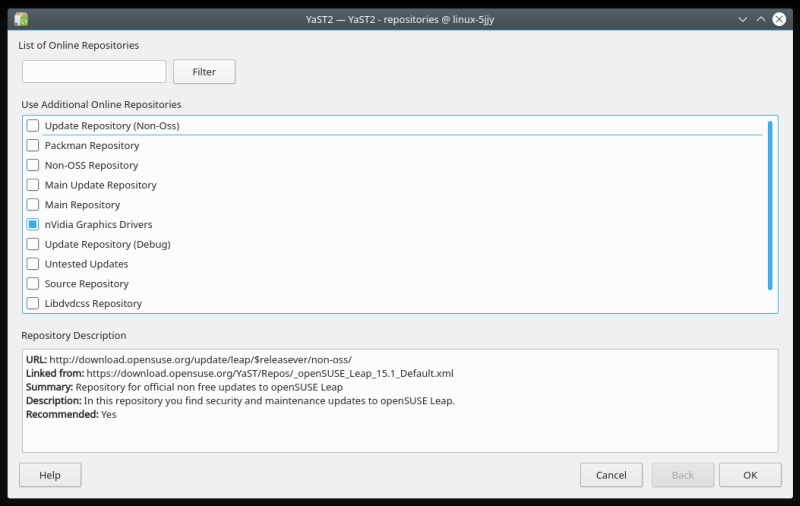Select the Packman Repository row label
This screenshot has height=506, width=800.
click(92, 145)
